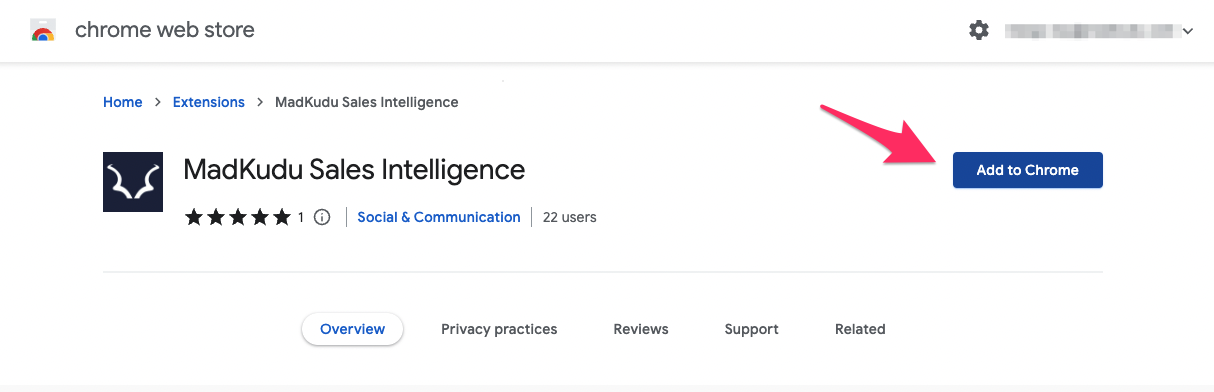Click the Add to Chrome button
This screenshot has width=1214, height=392.
(x=1028, y=170)
